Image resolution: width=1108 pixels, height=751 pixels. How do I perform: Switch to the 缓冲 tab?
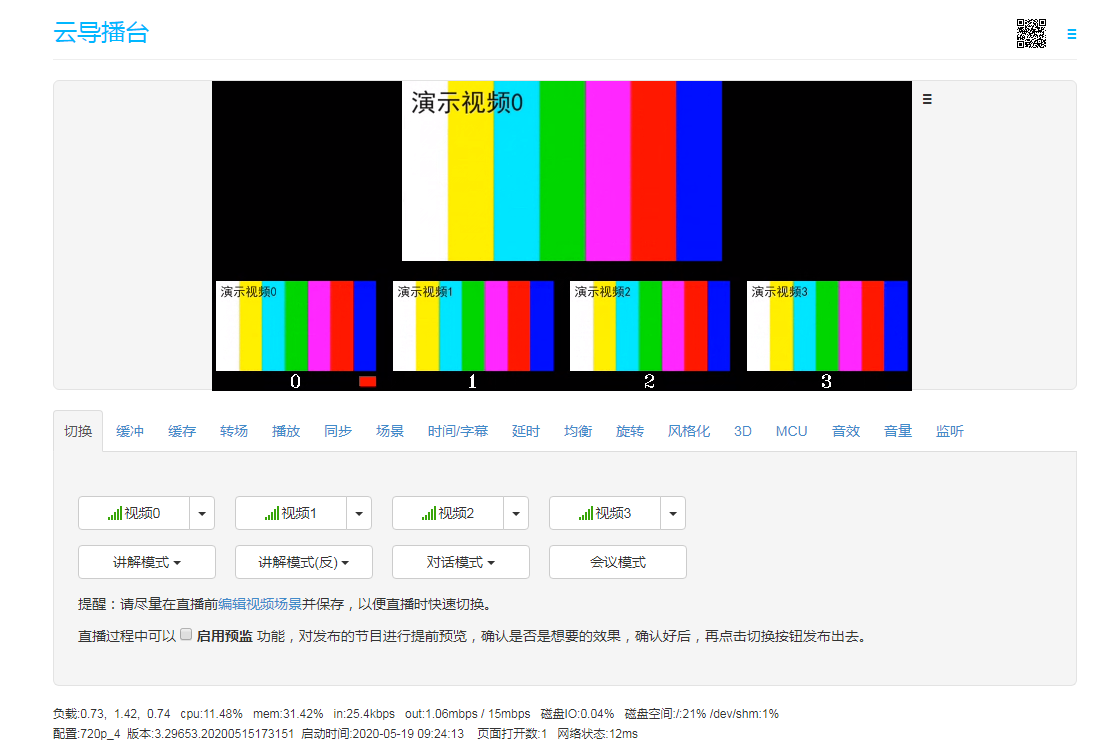pyautogui.click(x=130, y=431)
